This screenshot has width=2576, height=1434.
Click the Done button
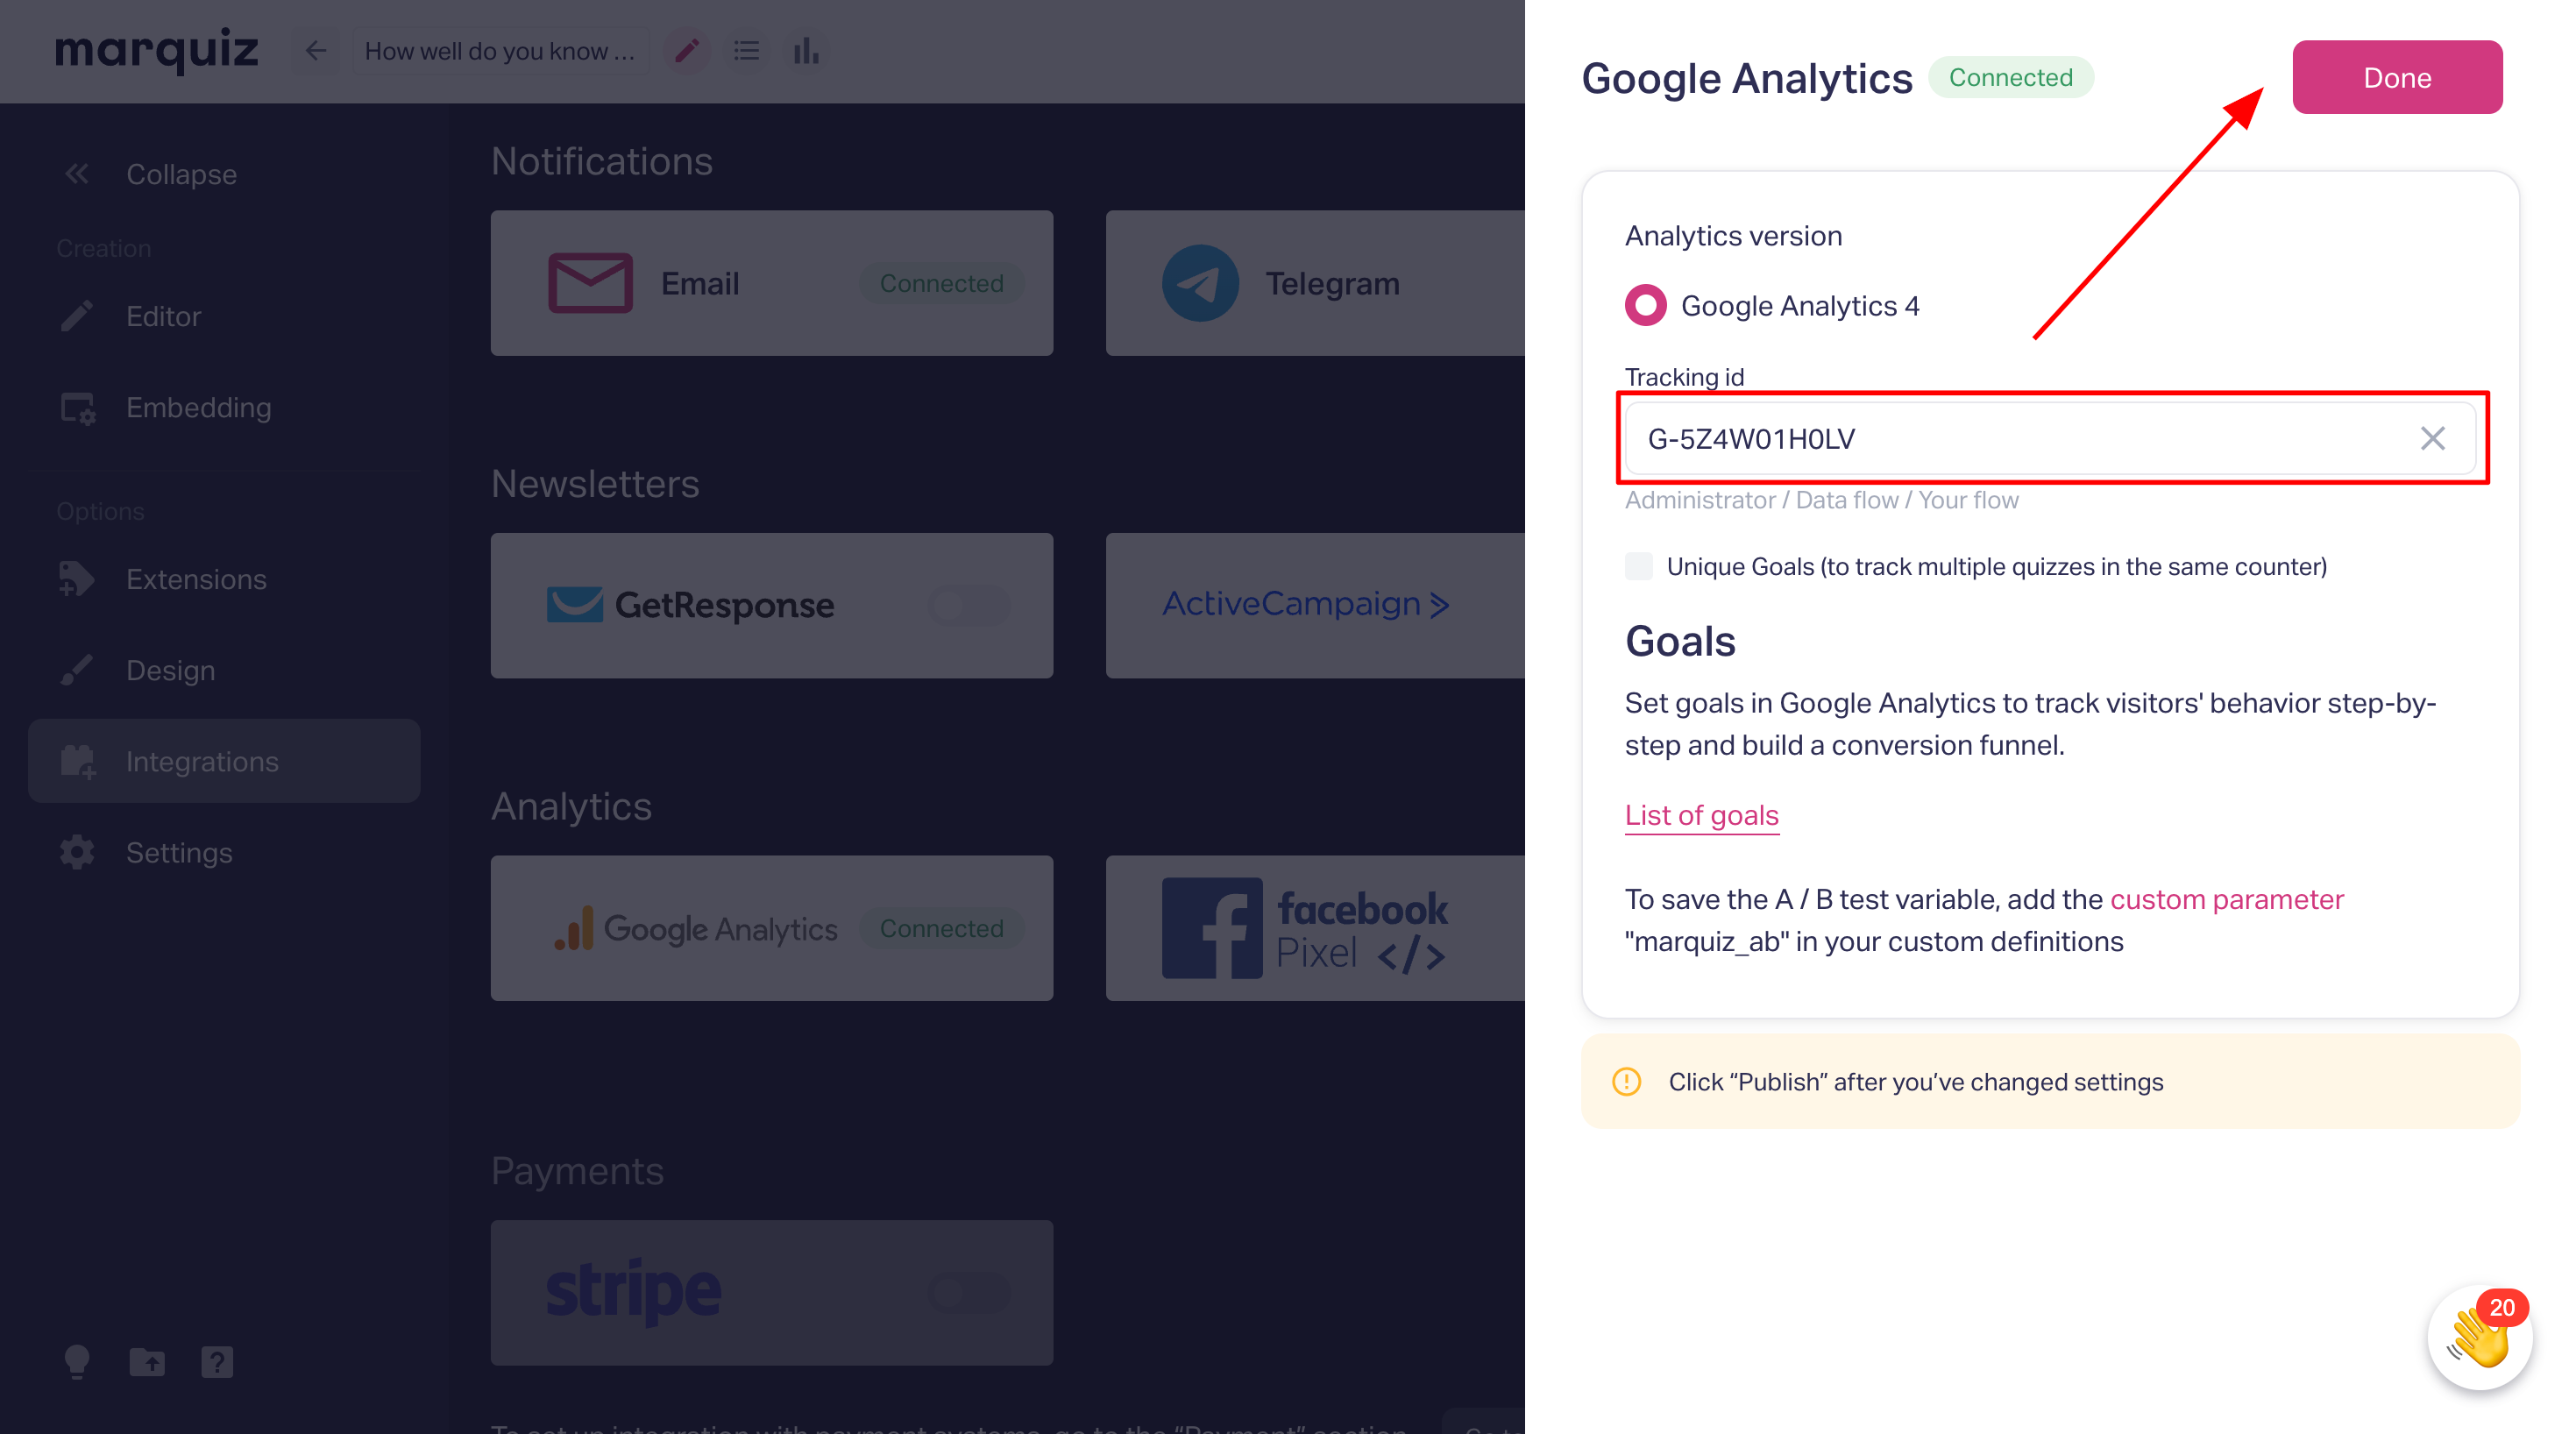point(2397,77)
